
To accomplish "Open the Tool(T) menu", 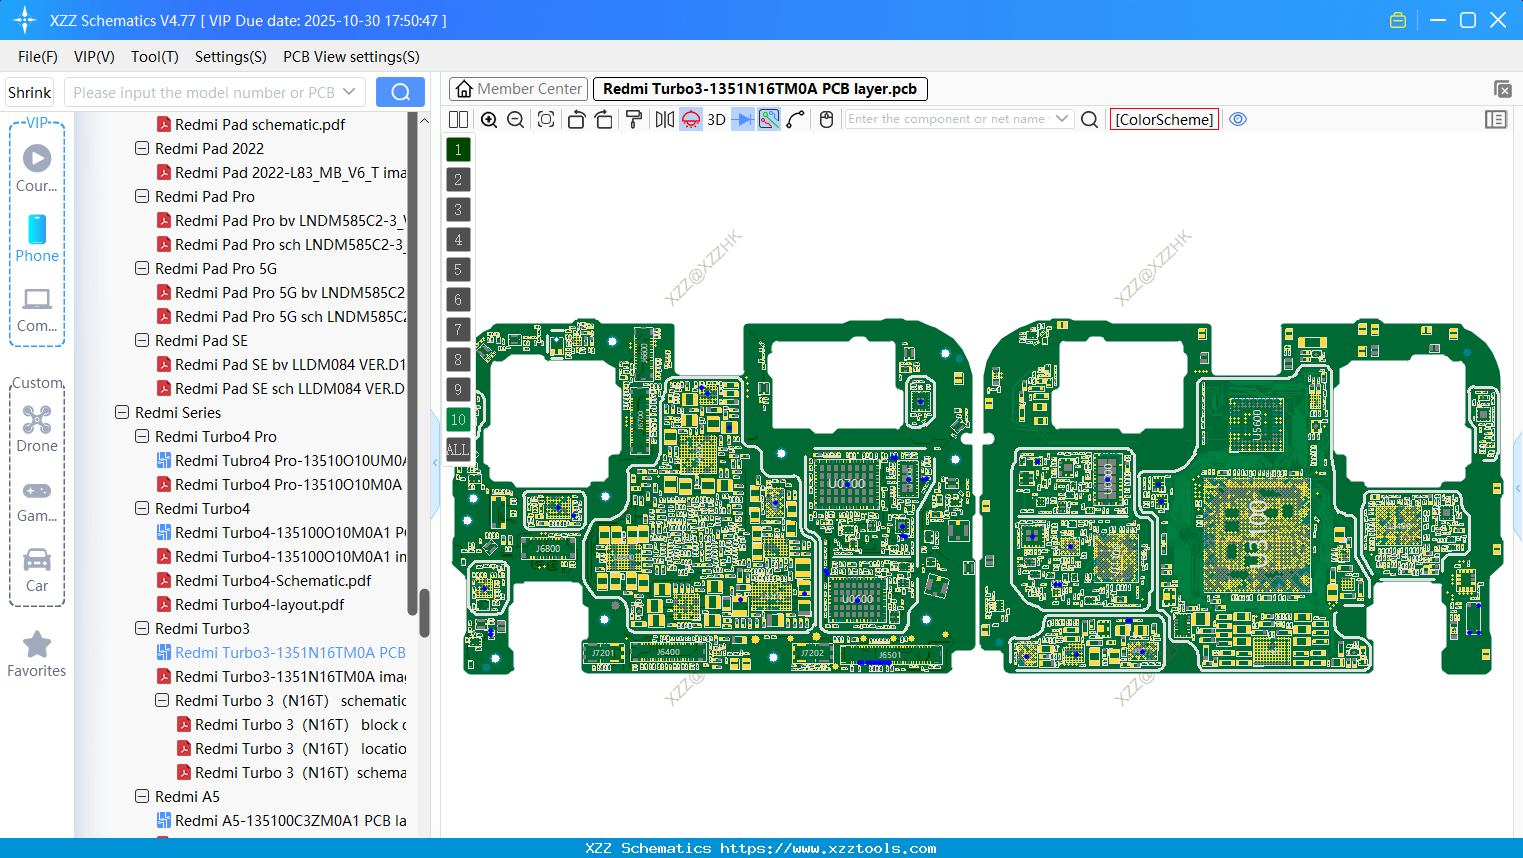I will coord(154,57).
